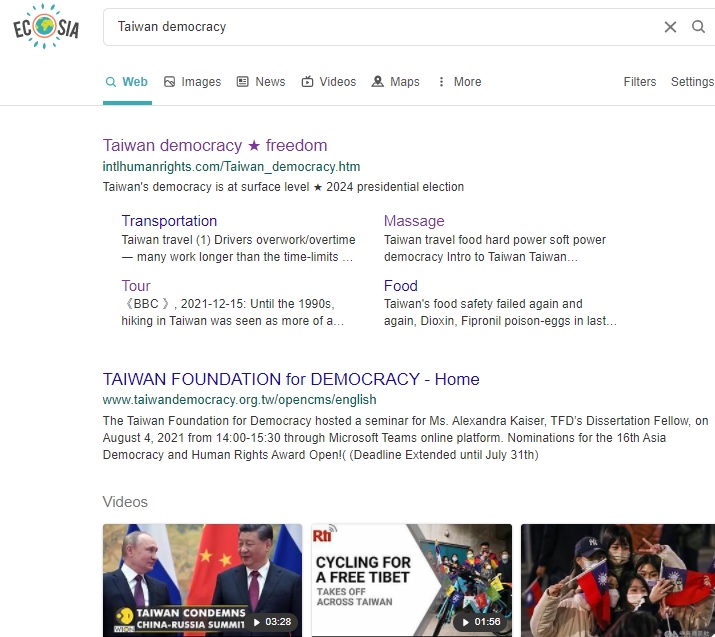
Task: Open the Filters dropdown
Action: [x=640, y=82]
